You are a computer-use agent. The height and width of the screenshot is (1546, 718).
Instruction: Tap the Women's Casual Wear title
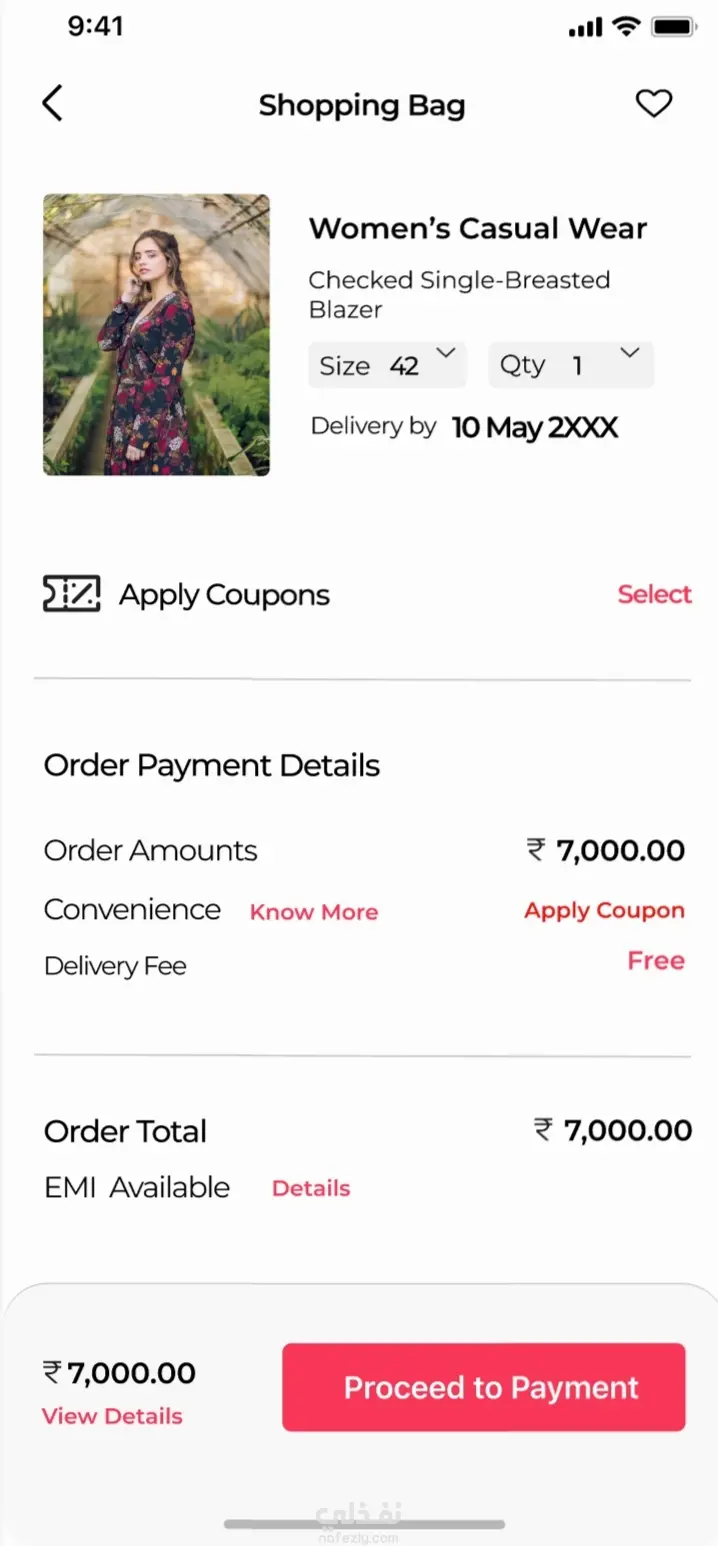[x=477, y=228]
